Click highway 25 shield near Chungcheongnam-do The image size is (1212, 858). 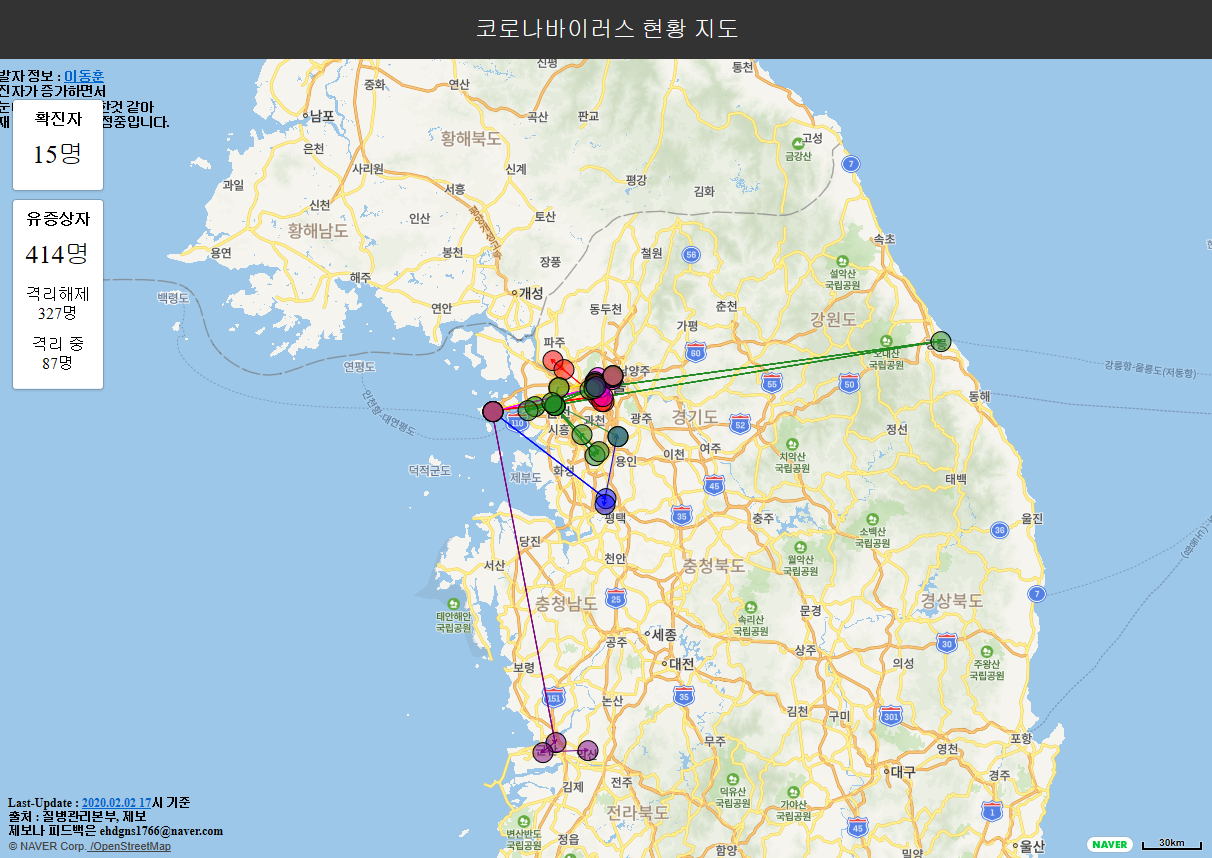(616, 599)
